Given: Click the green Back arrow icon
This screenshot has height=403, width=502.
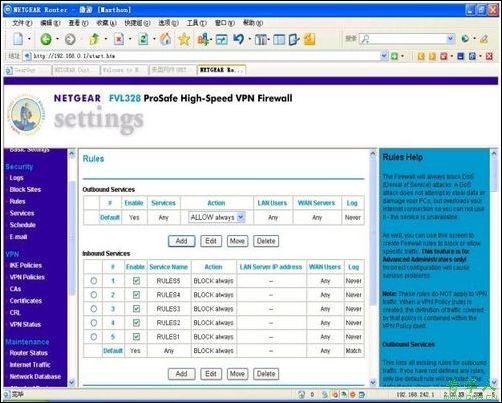Looking at the screenshot, I should pos(46,39).
